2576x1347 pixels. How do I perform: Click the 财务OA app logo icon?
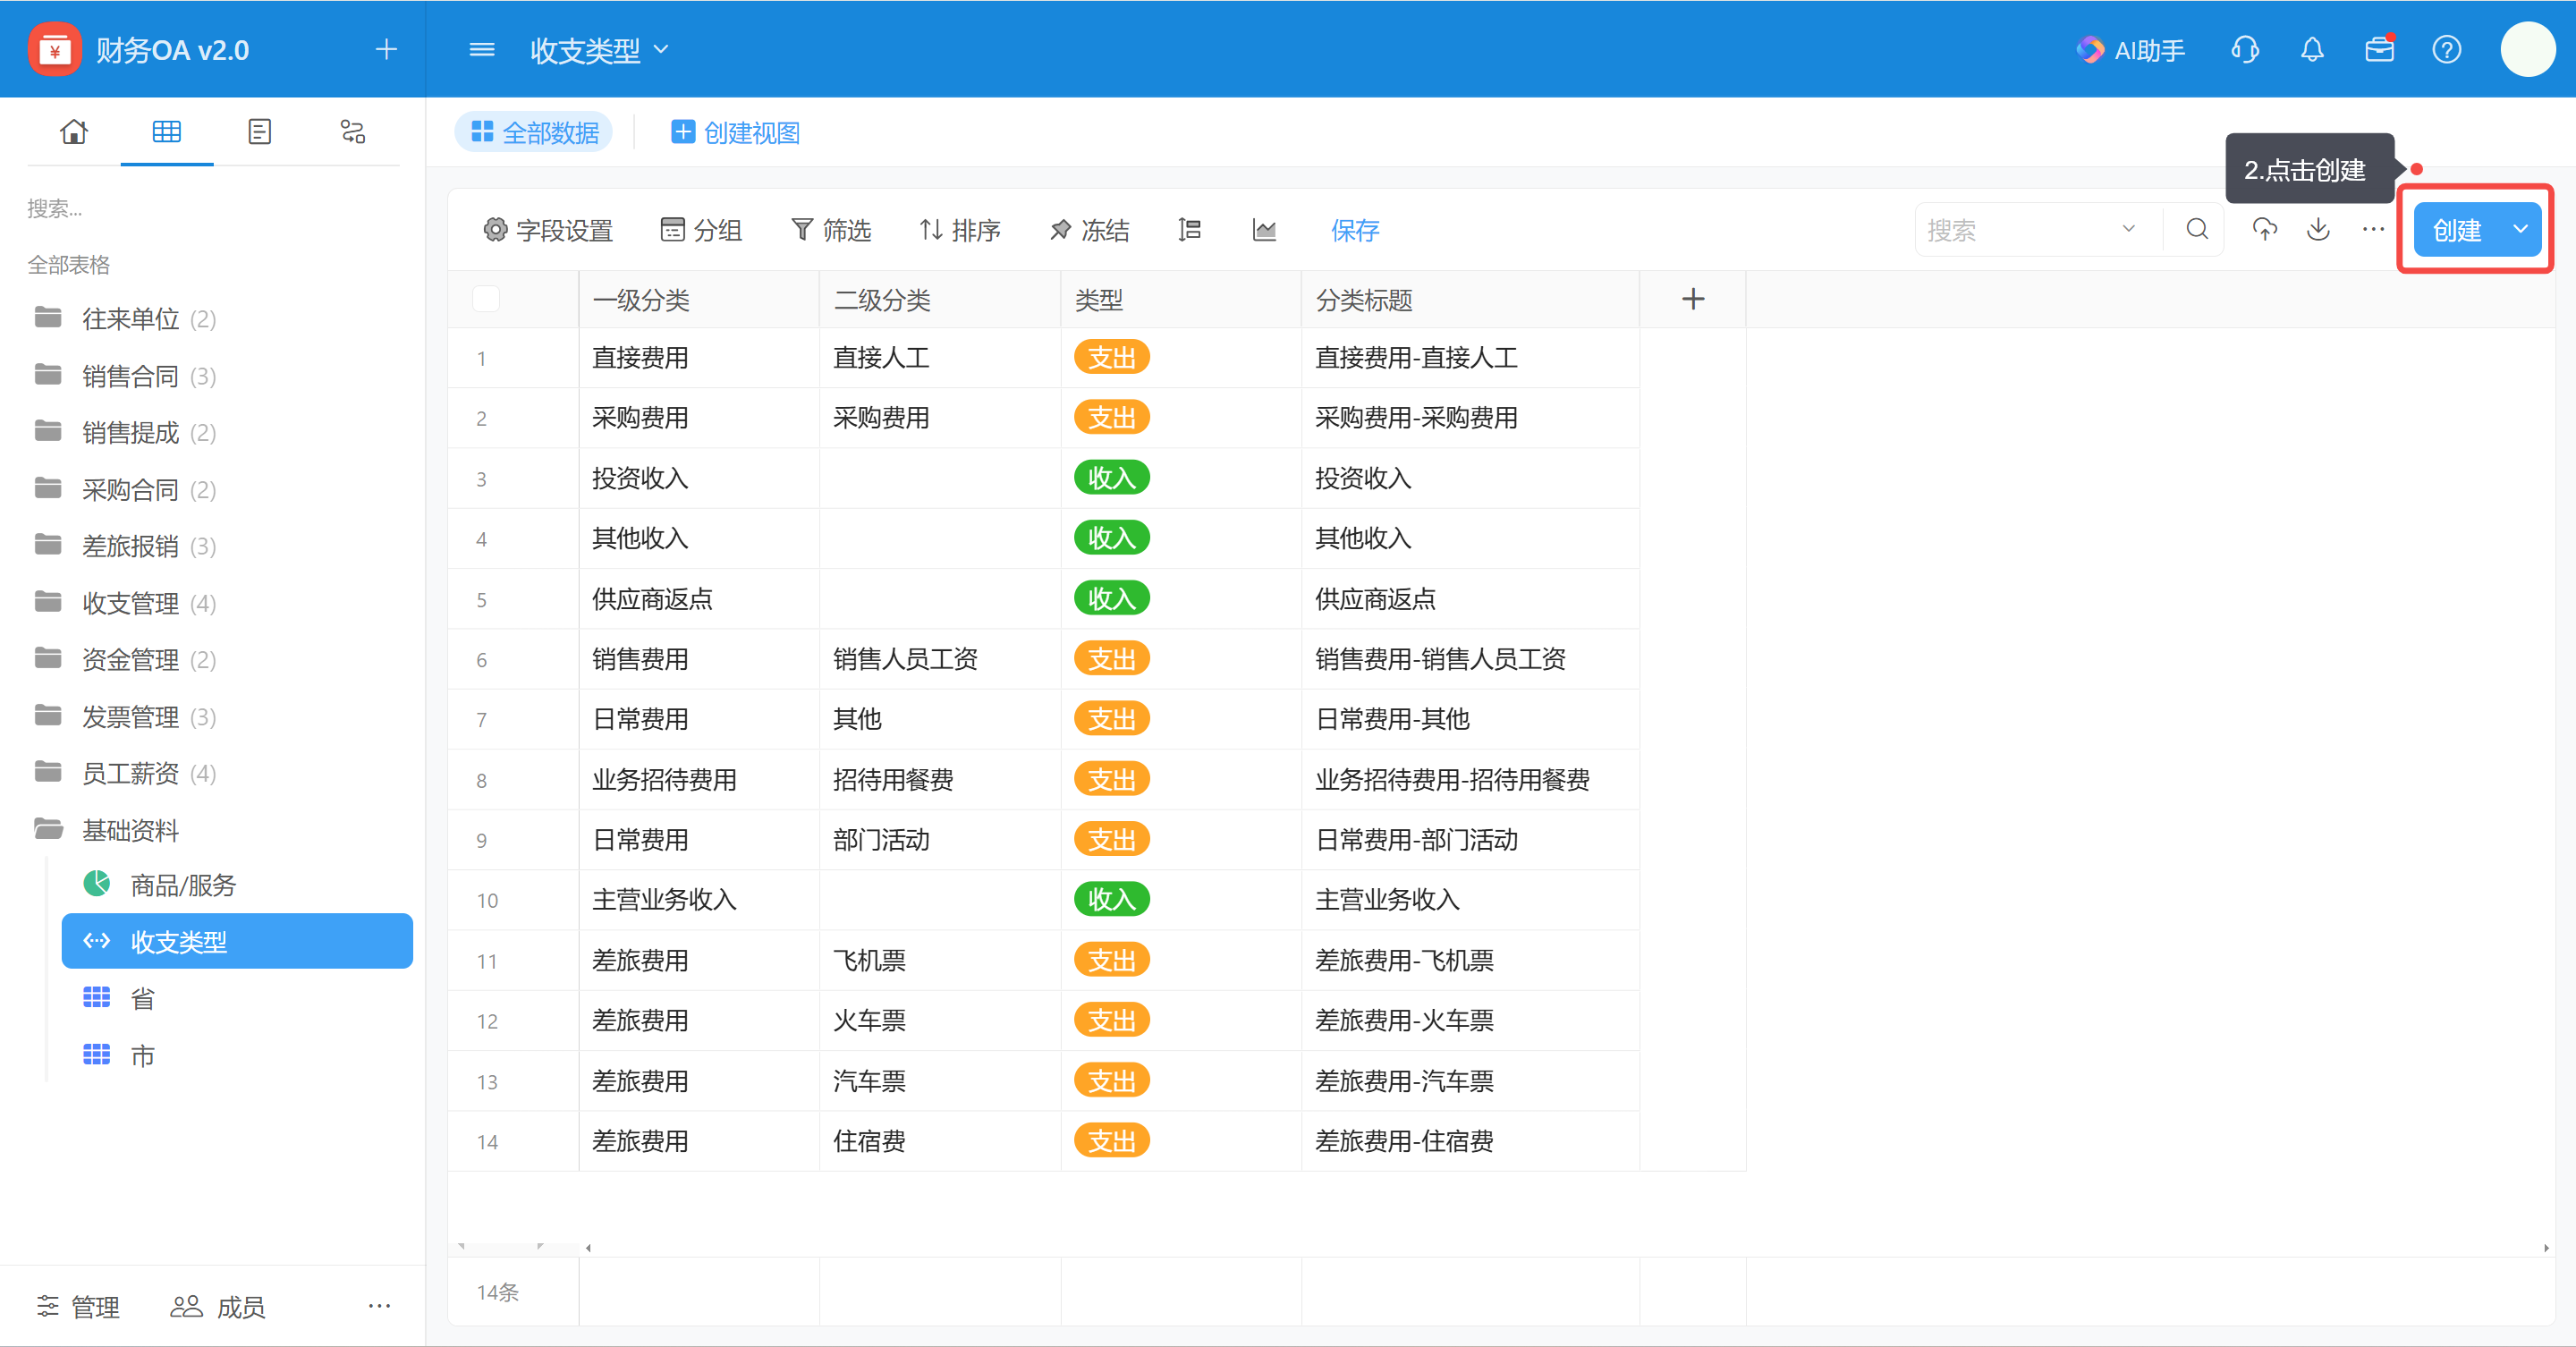(x=54, y=49)
